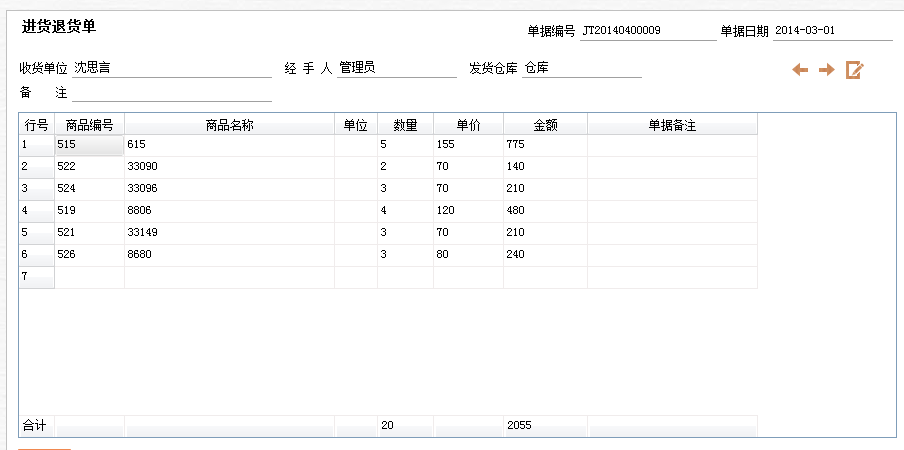Click the empty 备注 input field
The width and height of the screenshot is (904, 450).
click(x=172, y=92)
